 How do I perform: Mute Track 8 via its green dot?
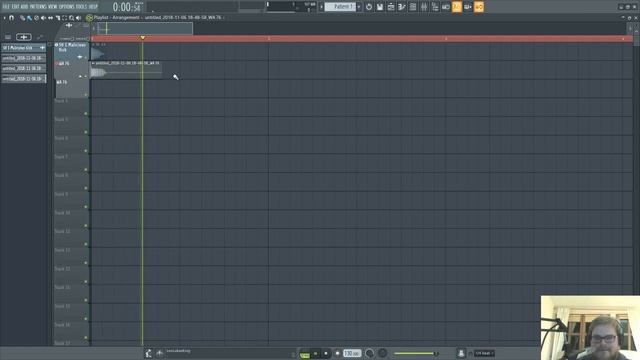86,188
